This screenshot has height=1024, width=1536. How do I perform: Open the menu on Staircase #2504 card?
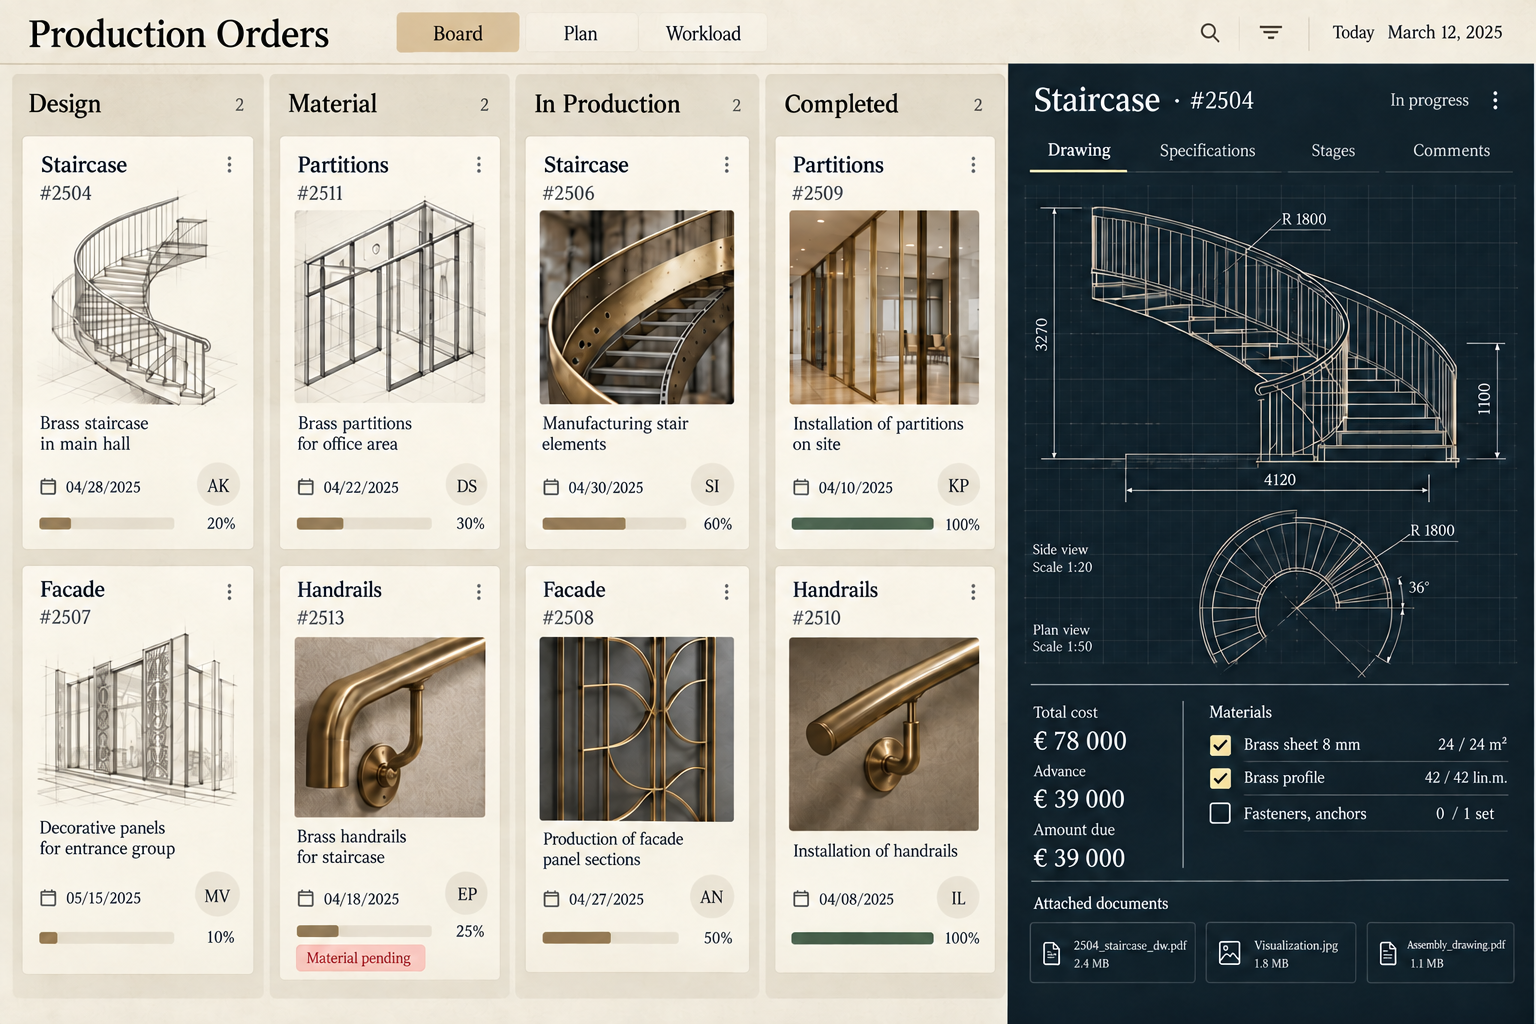pyautogui.click(x=229, y=164)
